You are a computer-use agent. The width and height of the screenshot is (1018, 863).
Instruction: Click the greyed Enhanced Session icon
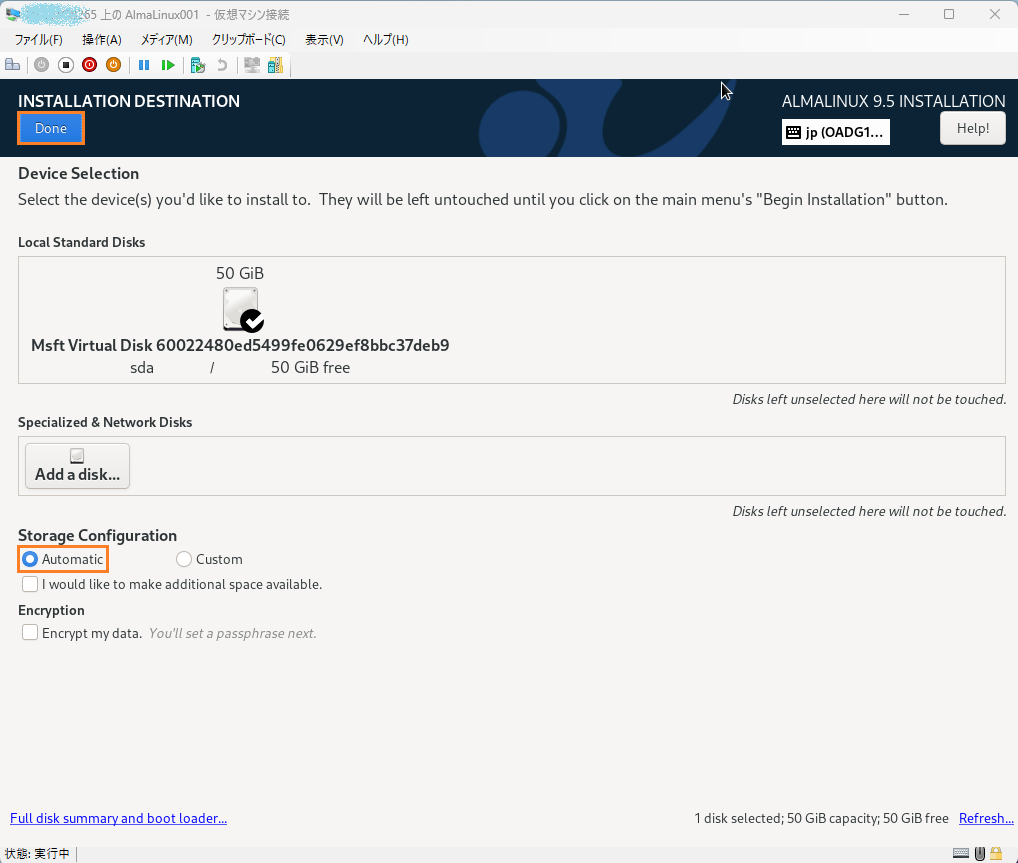[x=252, y=65]
